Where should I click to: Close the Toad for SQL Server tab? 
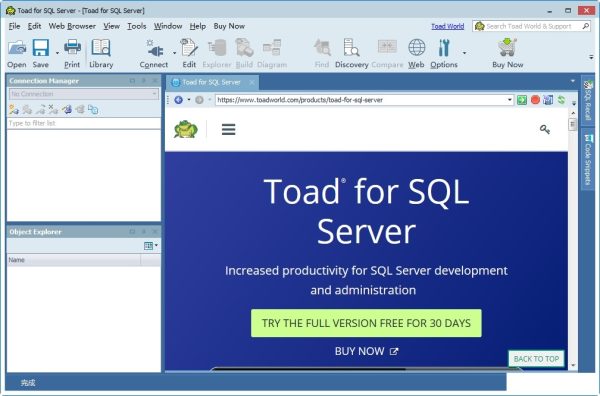point(252,82)
